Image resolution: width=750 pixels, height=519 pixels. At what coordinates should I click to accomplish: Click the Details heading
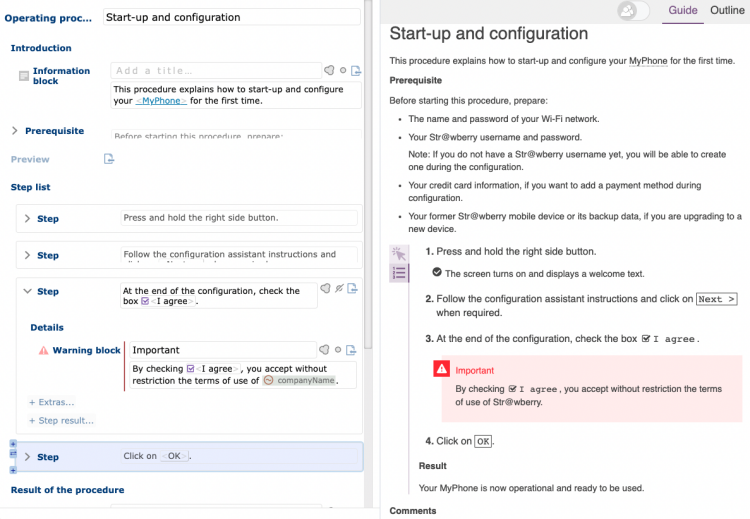coord(47,328)
